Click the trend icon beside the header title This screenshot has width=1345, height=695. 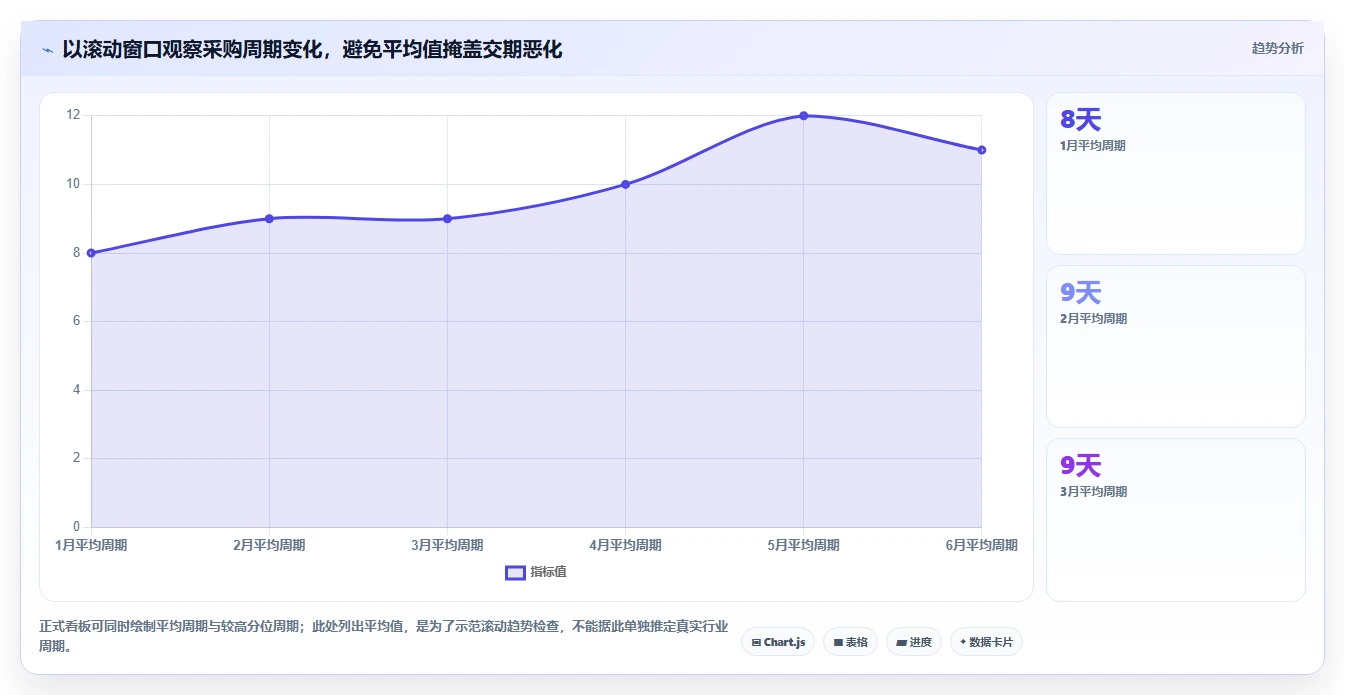tap(47, 50)
